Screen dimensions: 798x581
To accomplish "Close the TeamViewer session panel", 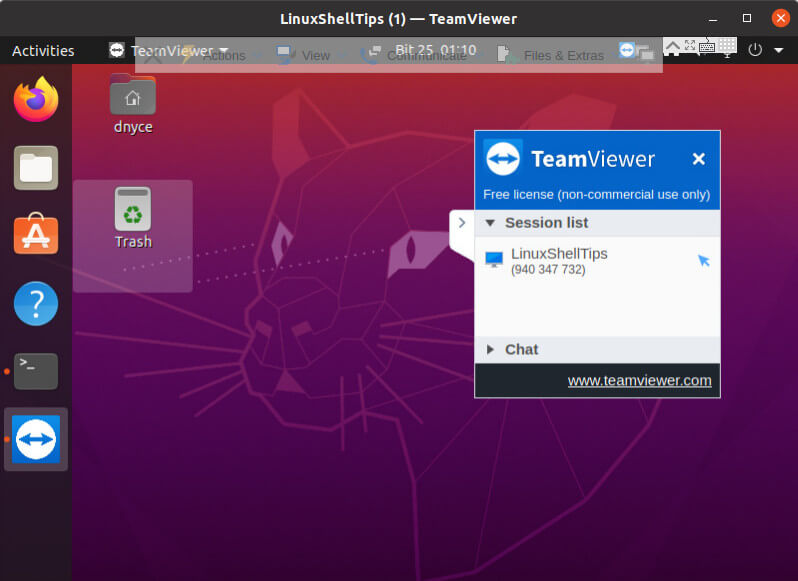I will click(699, 159).
